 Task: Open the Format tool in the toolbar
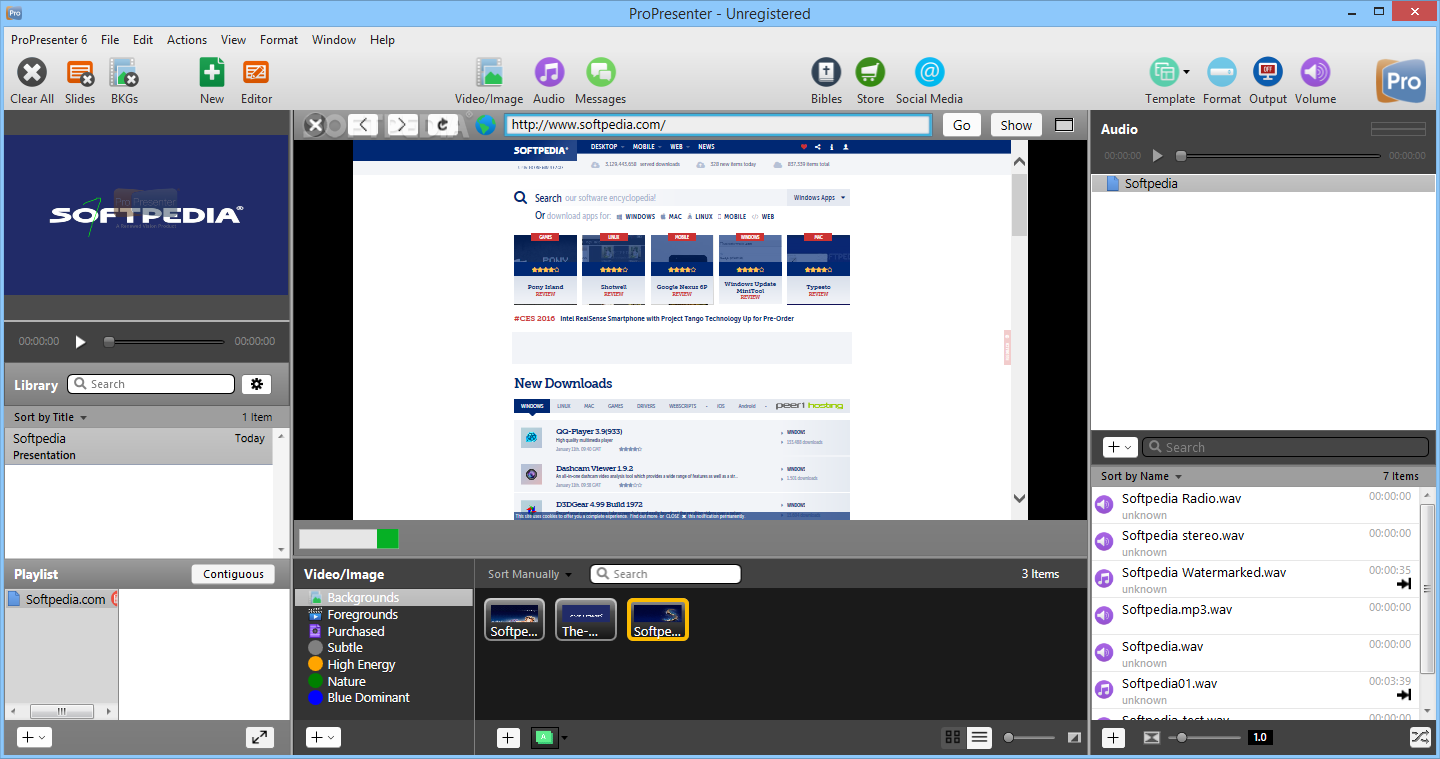(1222, 73)
